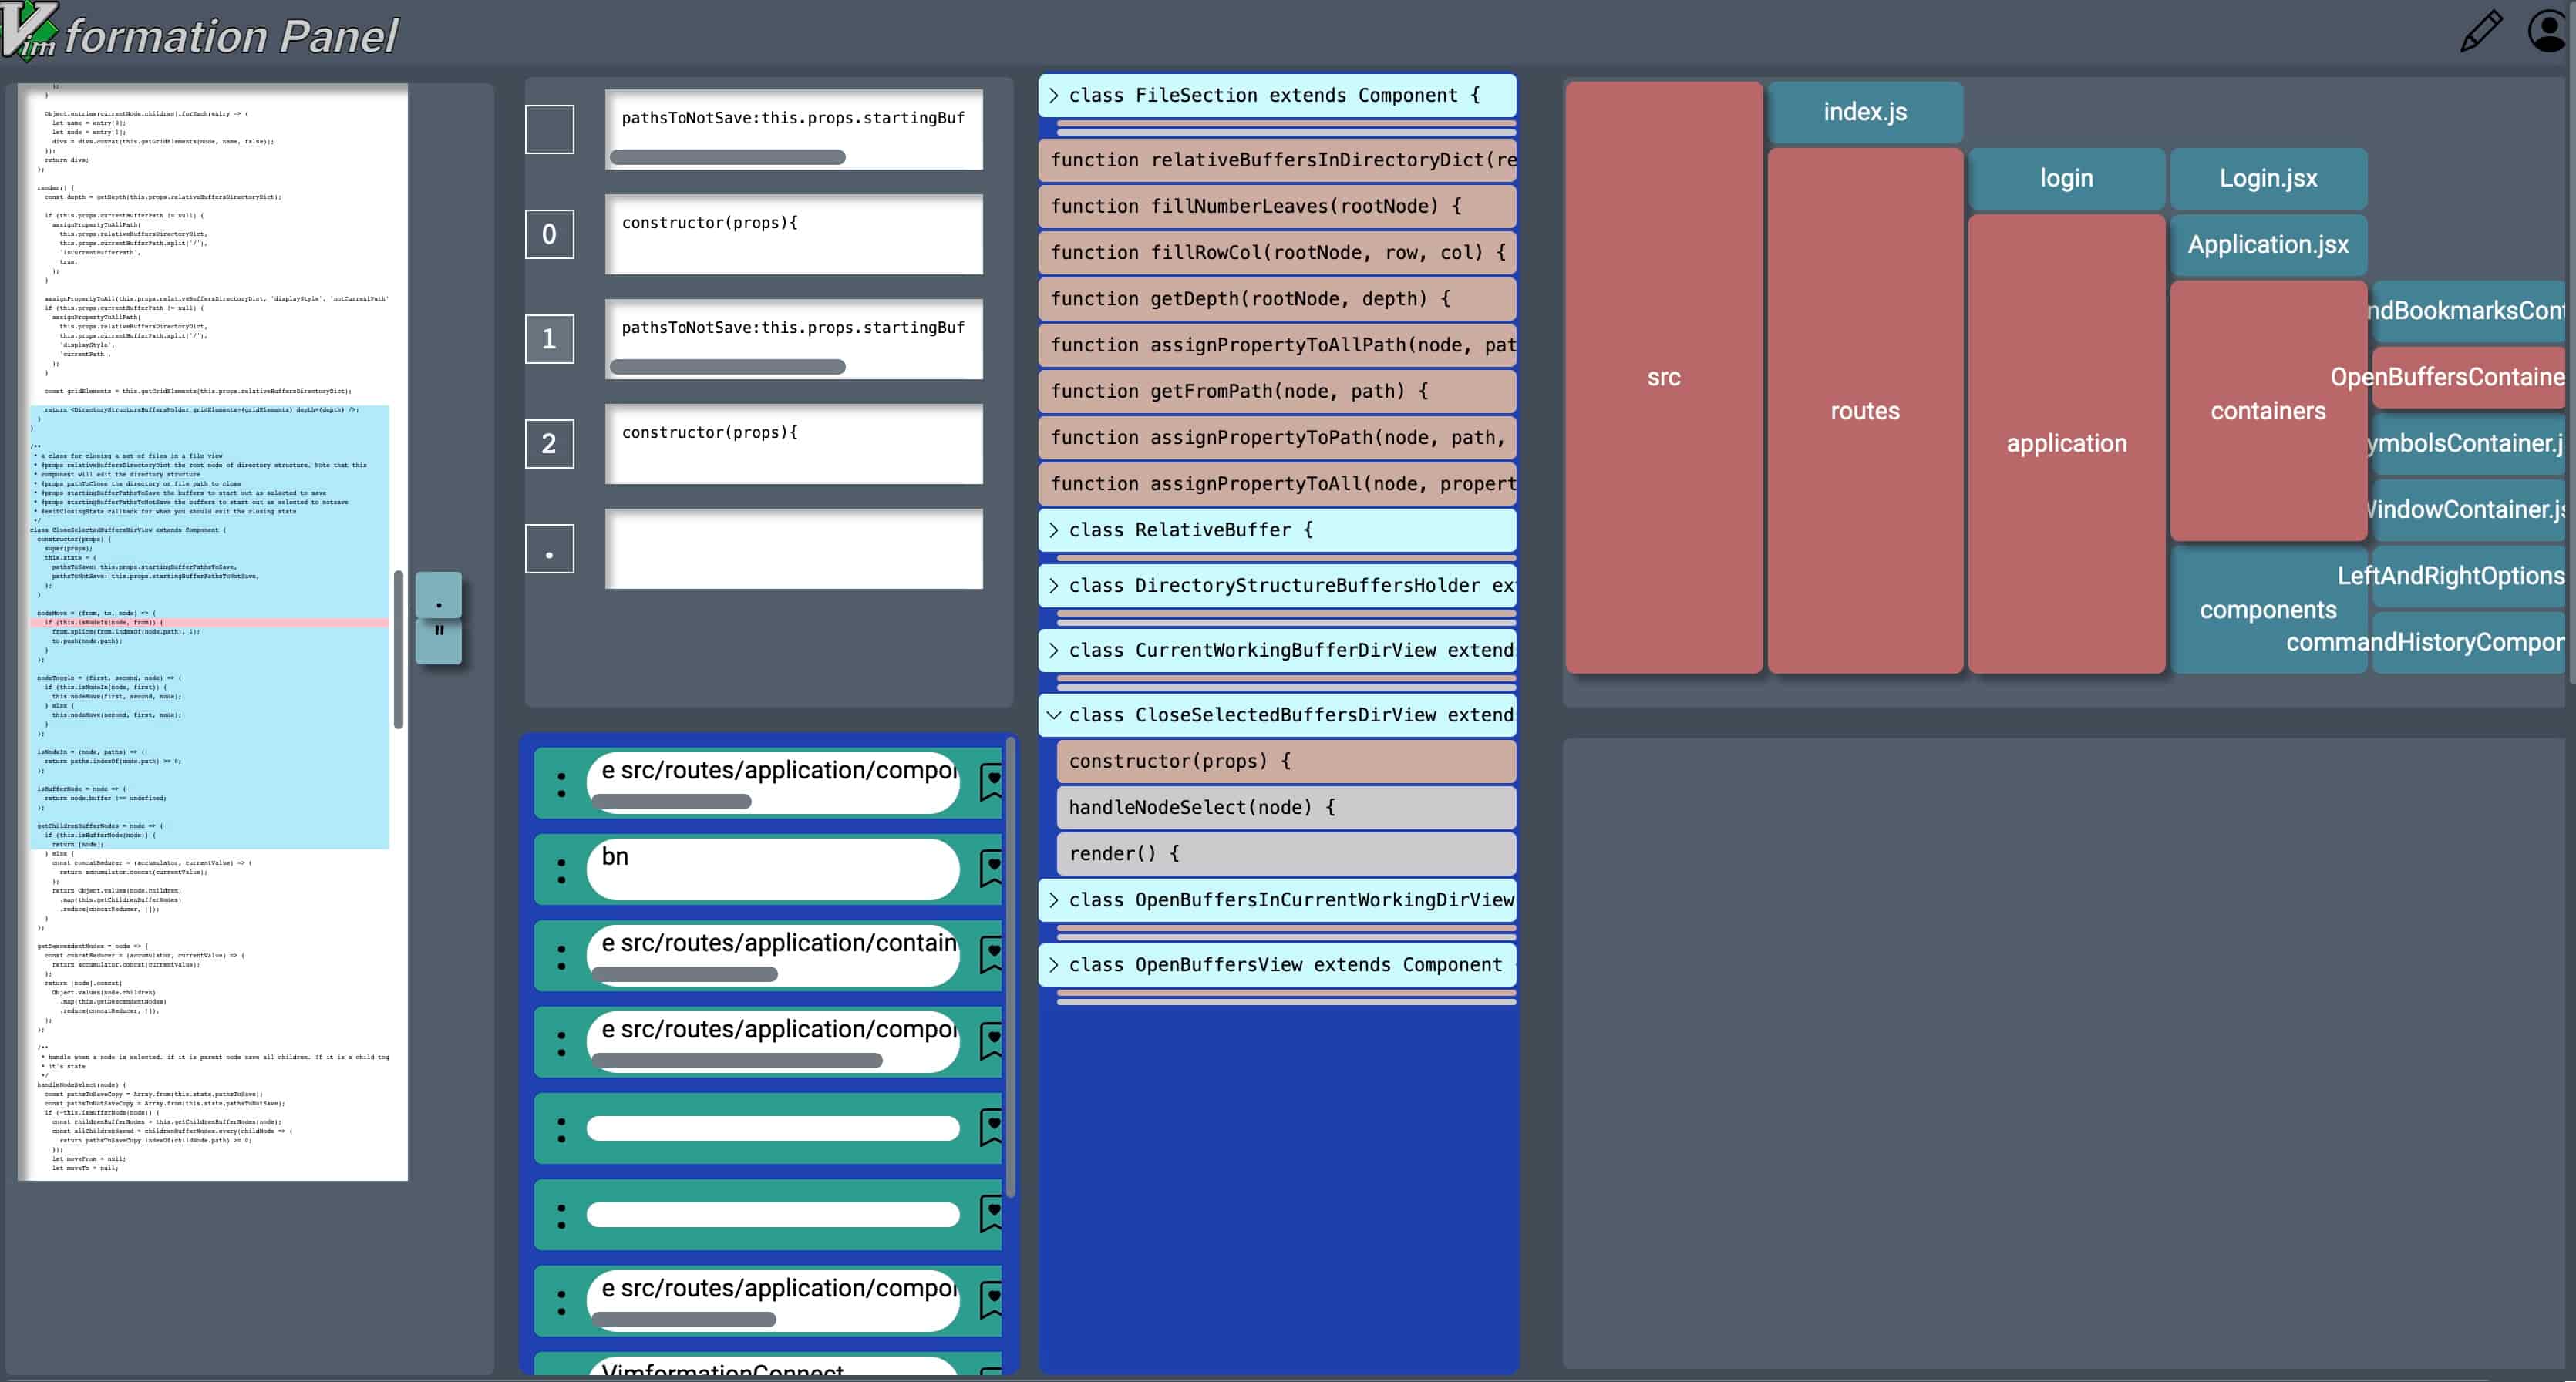Screen dimensions: 2576x1382
Task: Click register 0 content 'constructor(props){'
Action: (x=793, y=234)
